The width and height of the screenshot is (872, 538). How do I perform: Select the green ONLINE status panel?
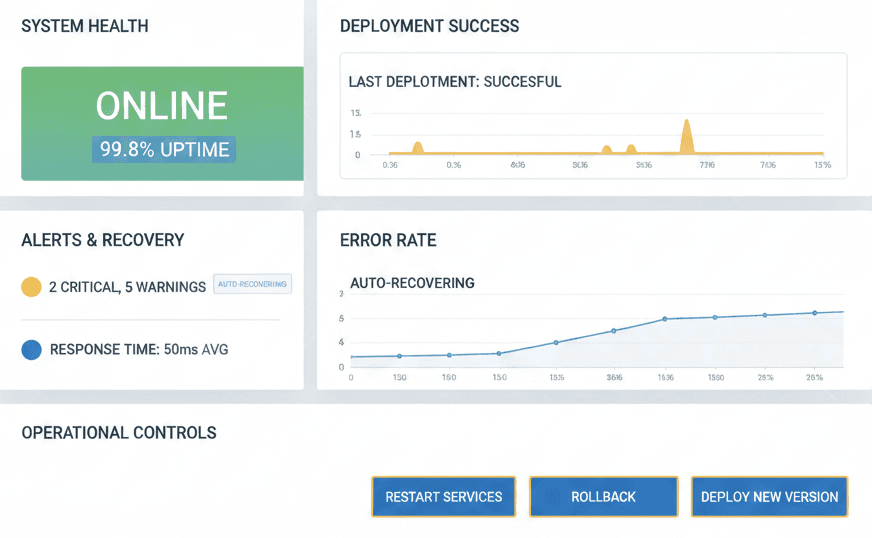[162, 123]
